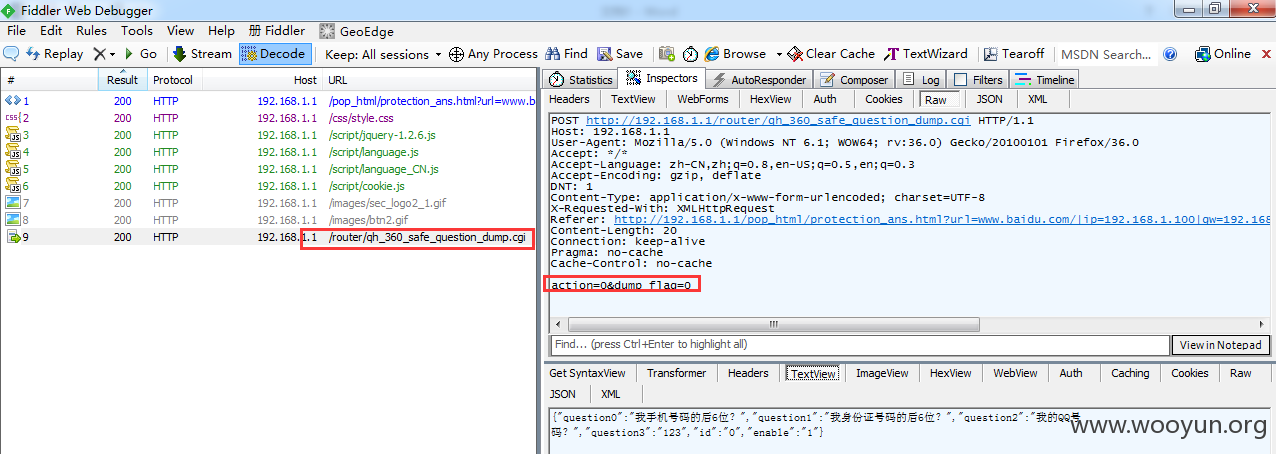The height and width of the screenshot is (454, 1276).
Task: Open the File menu
Action: coord(16,31)
